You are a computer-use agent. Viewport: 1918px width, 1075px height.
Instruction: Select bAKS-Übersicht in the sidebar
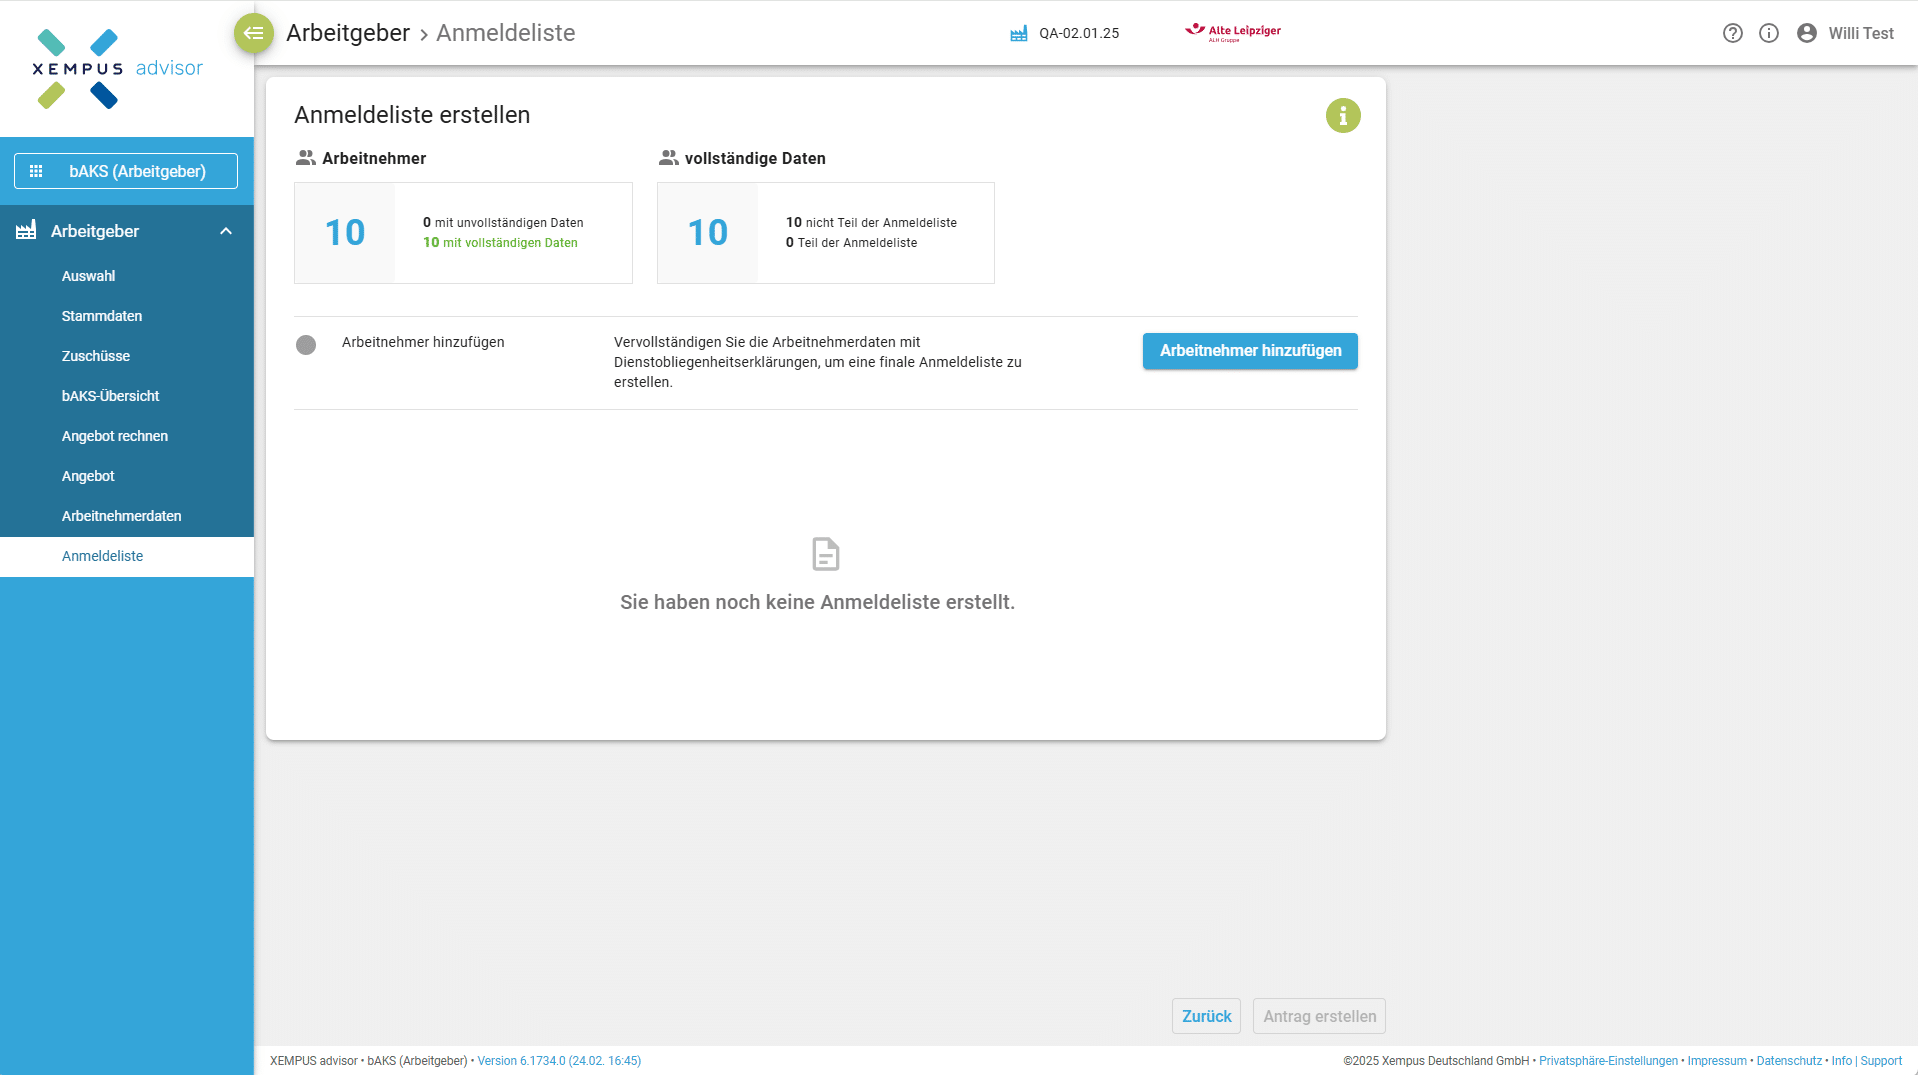(110, 396)
